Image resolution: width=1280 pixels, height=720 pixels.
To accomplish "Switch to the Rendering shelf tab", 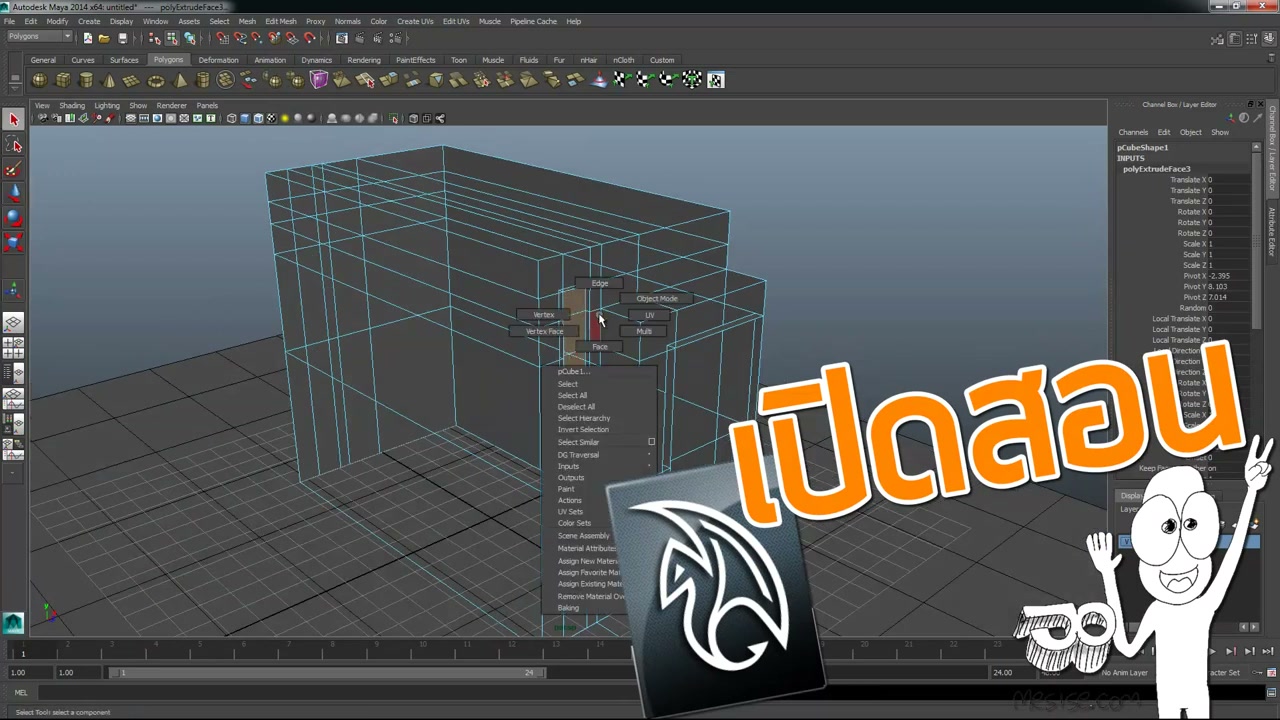I will (x=364, y=60).
